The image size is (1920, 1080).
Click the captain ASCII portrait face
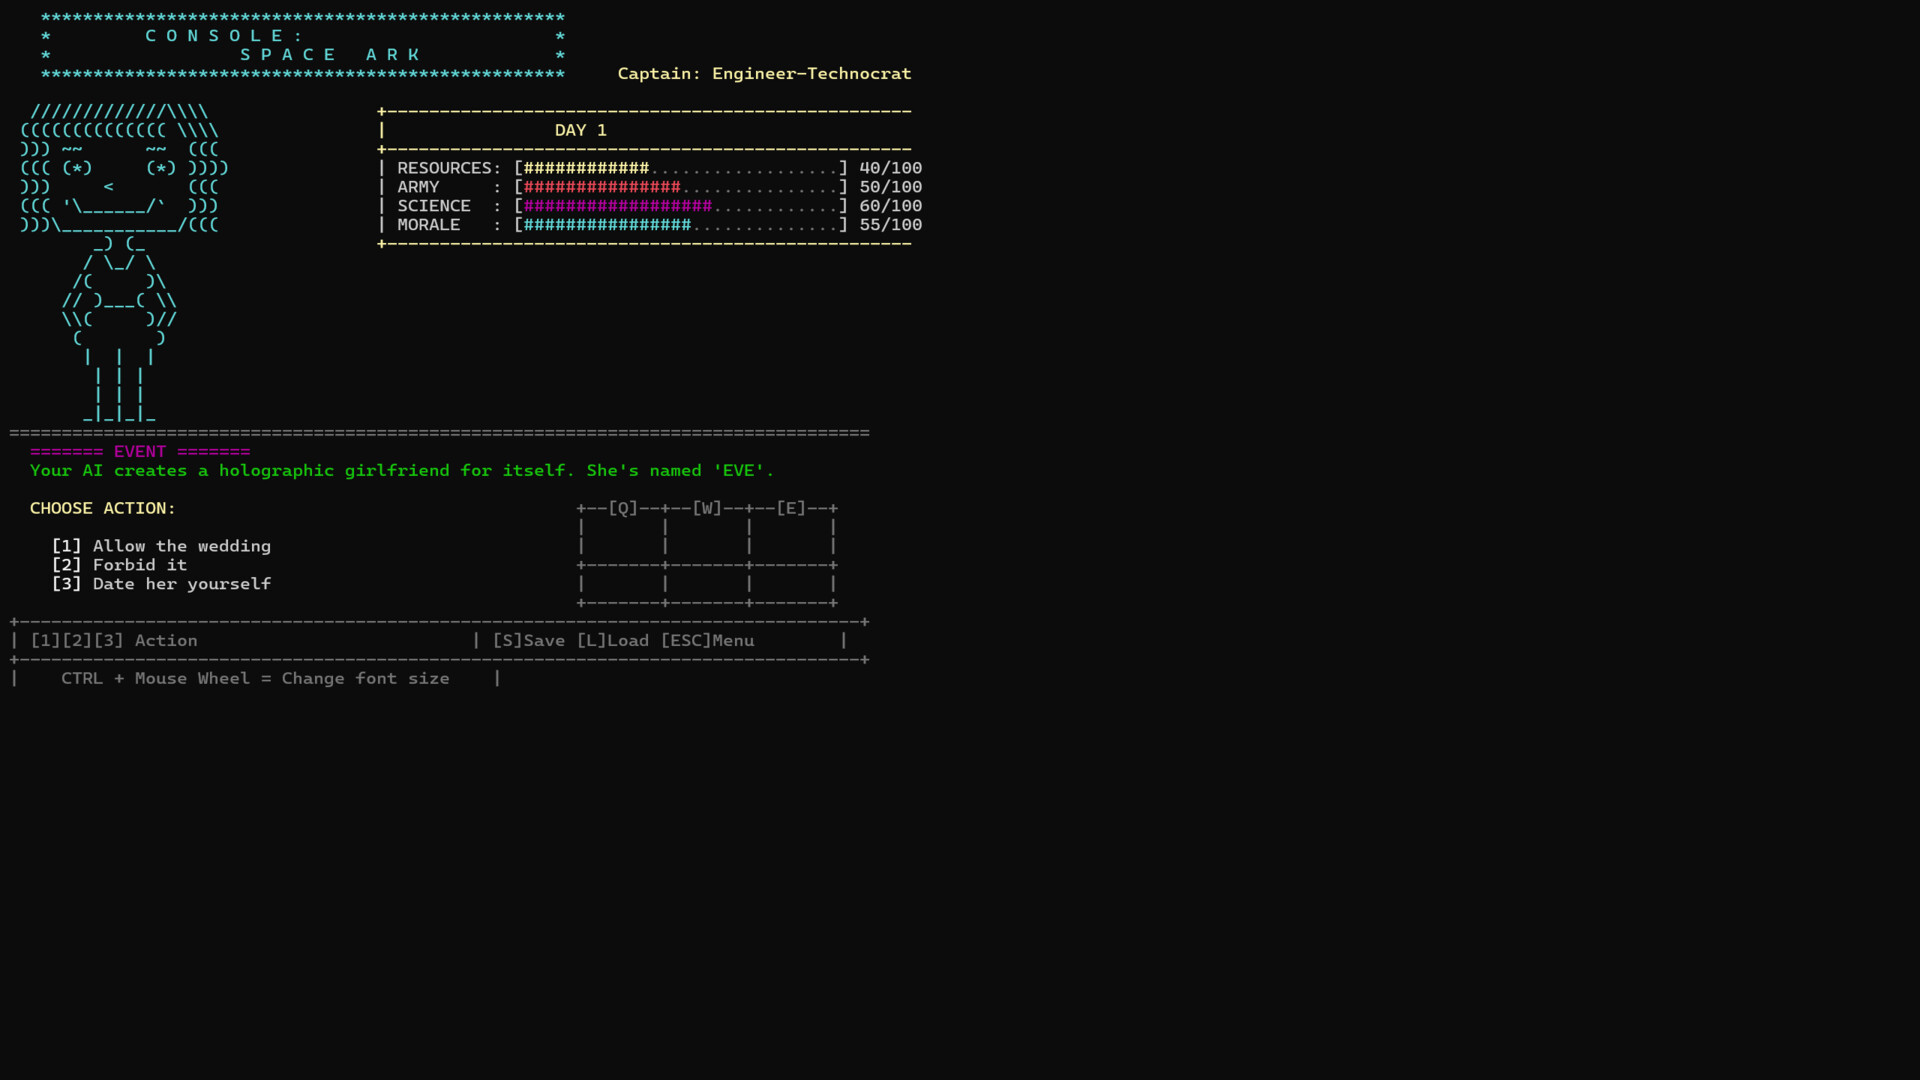(124, 168)
